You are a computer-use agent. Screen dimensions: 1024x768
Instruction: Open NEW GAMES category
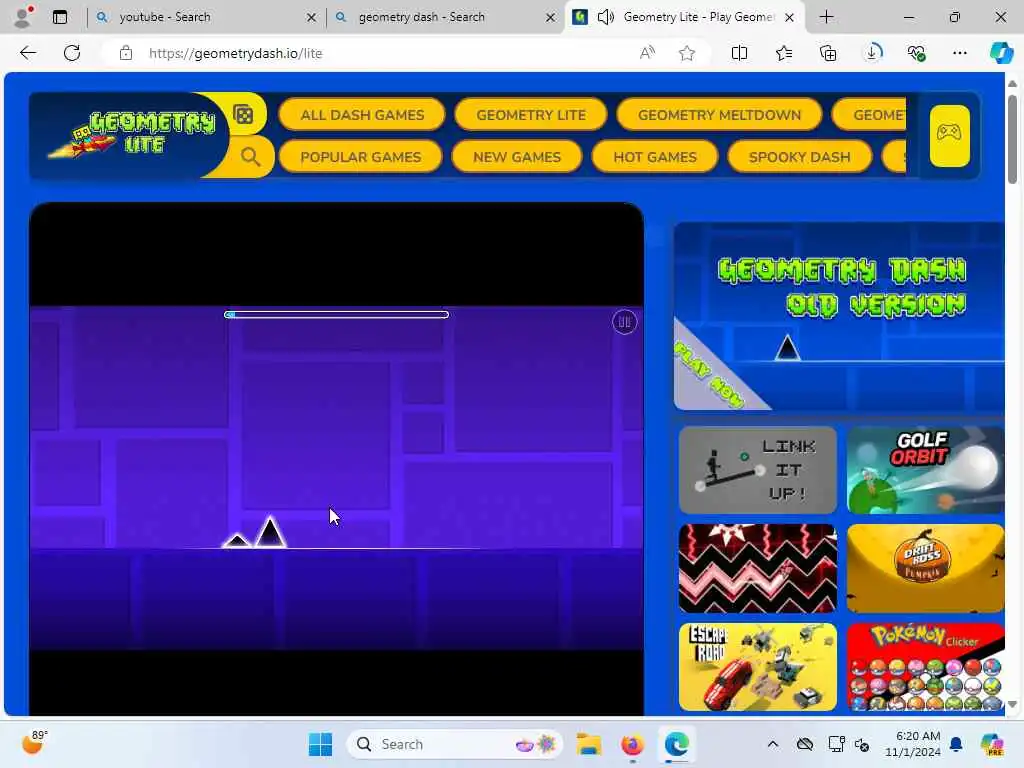[517, 157]
